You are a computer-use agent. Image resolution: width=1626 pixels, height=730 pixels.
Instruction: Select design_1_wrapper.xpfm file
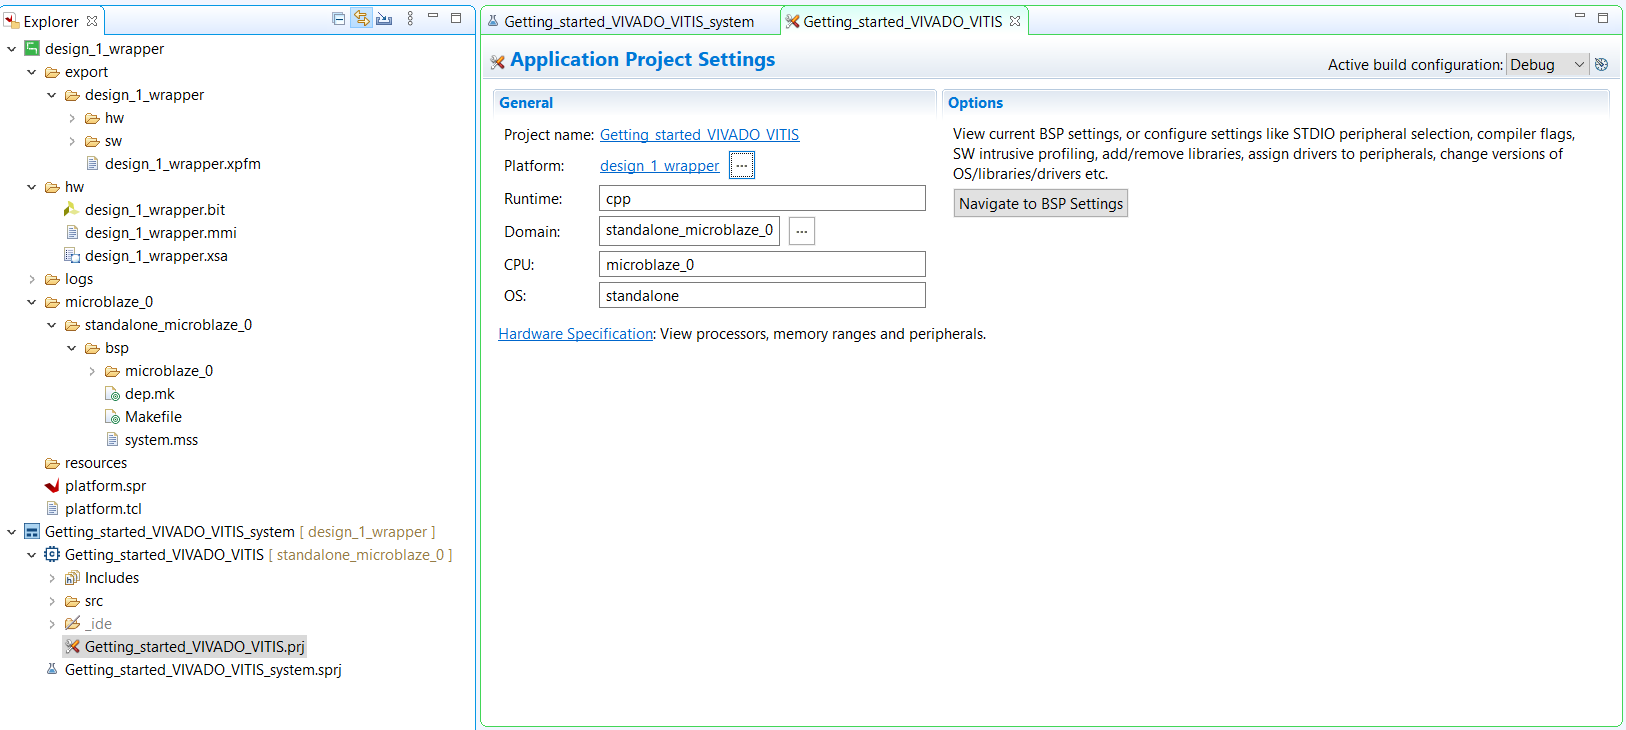point(182,164)
